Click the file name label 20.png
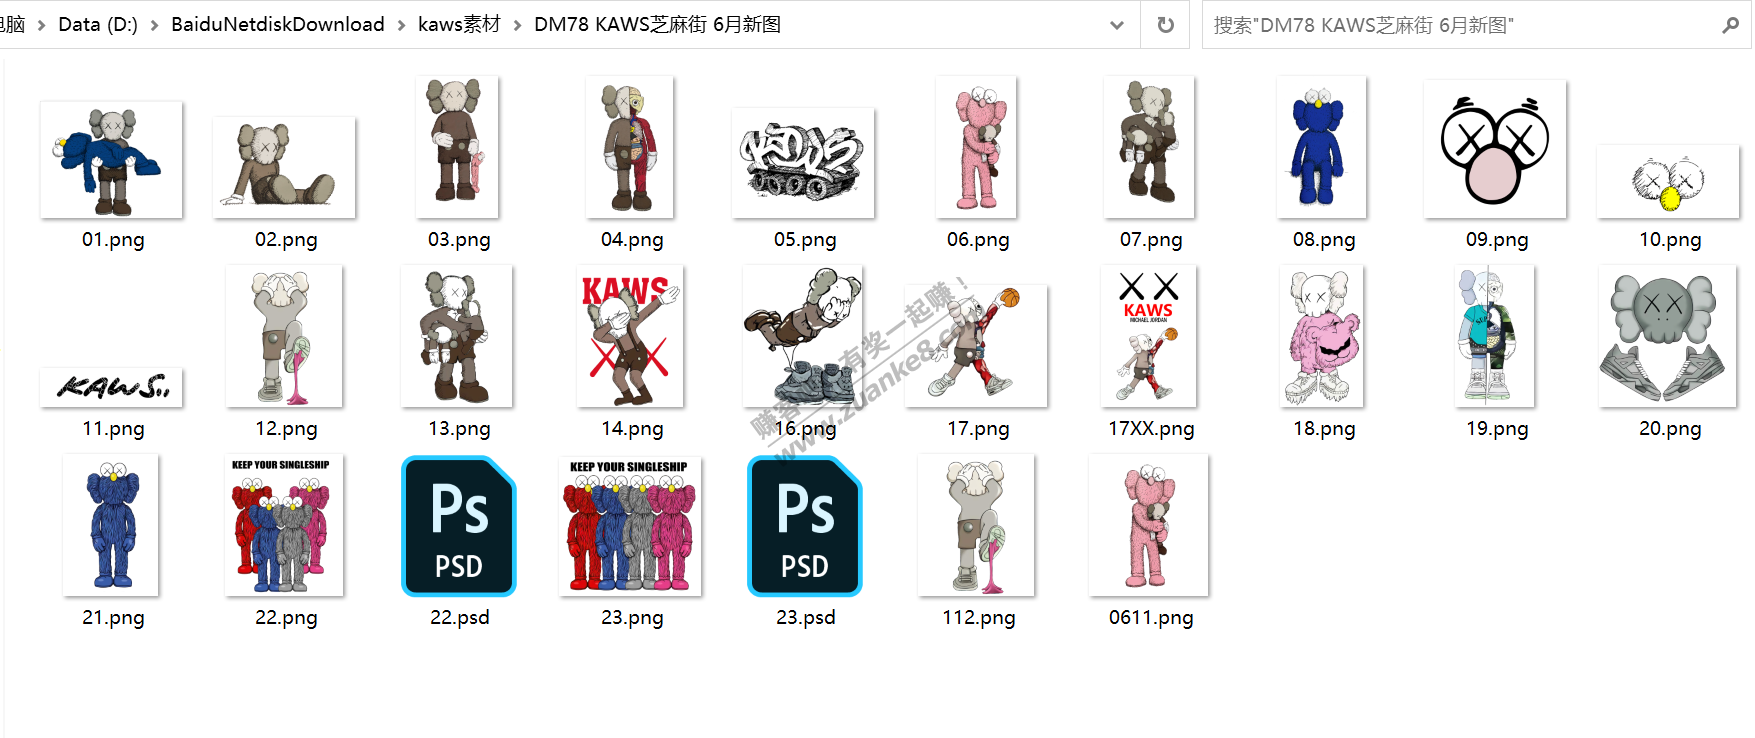 point(1670,429)
